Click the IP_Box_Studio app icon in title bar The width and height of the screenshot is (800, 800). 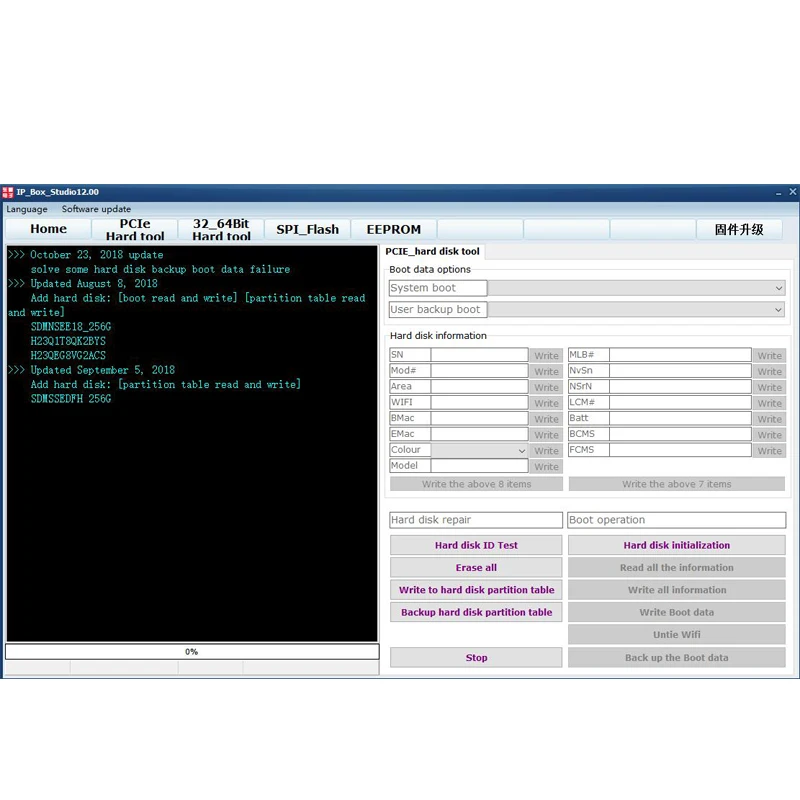coord(8,192)
